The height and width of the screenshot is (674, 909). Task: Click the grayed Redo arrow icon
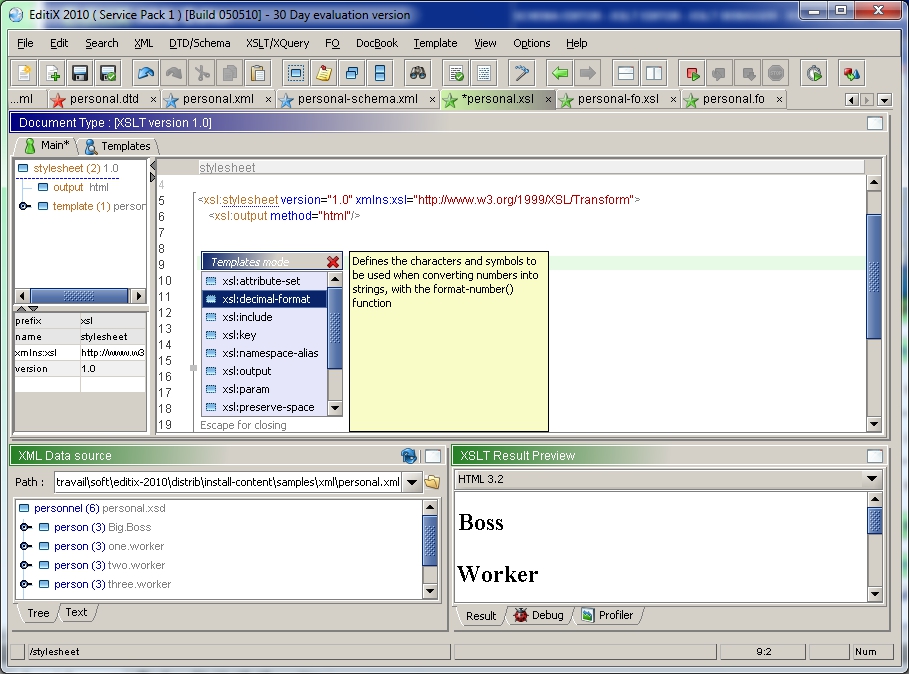[173, 73]
